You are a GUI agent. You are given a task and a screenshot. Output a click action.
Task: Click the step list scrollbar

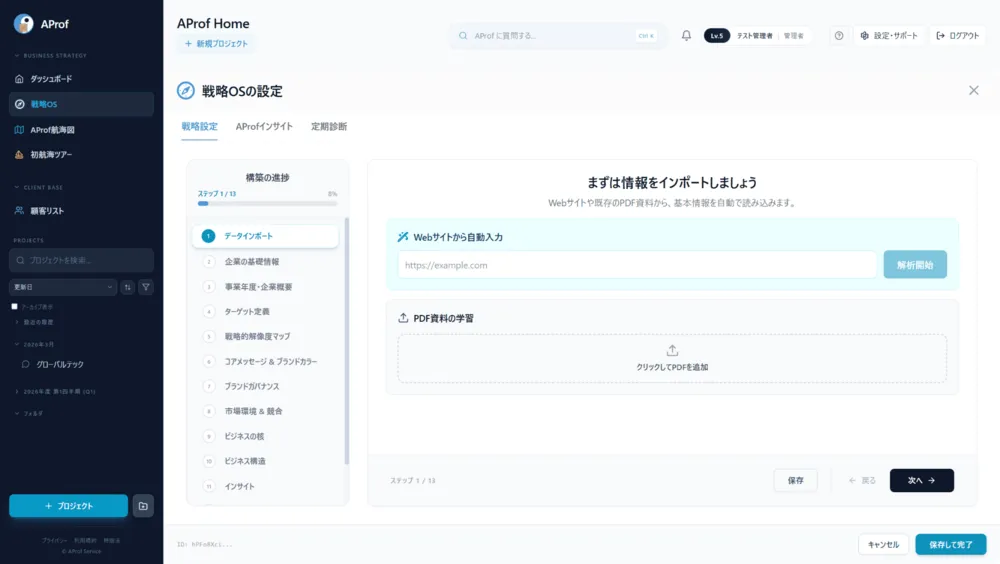(x=347, y=341)
